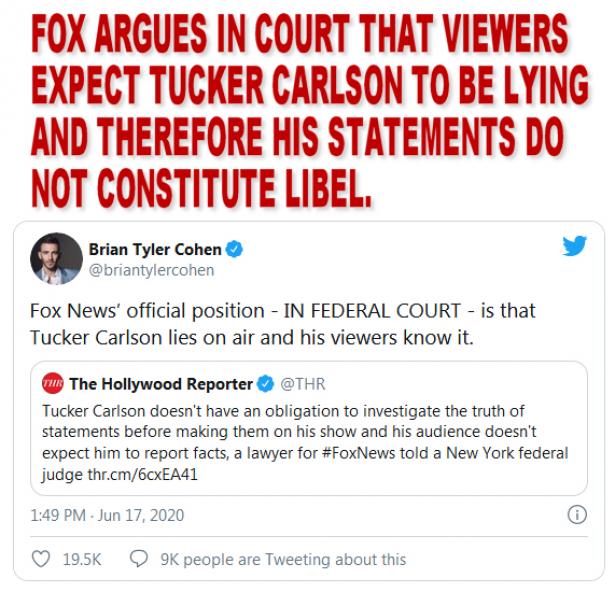This screenshot has width=615, height=592.
Task: Click the @THR handle
Action: tap(303, 384)
